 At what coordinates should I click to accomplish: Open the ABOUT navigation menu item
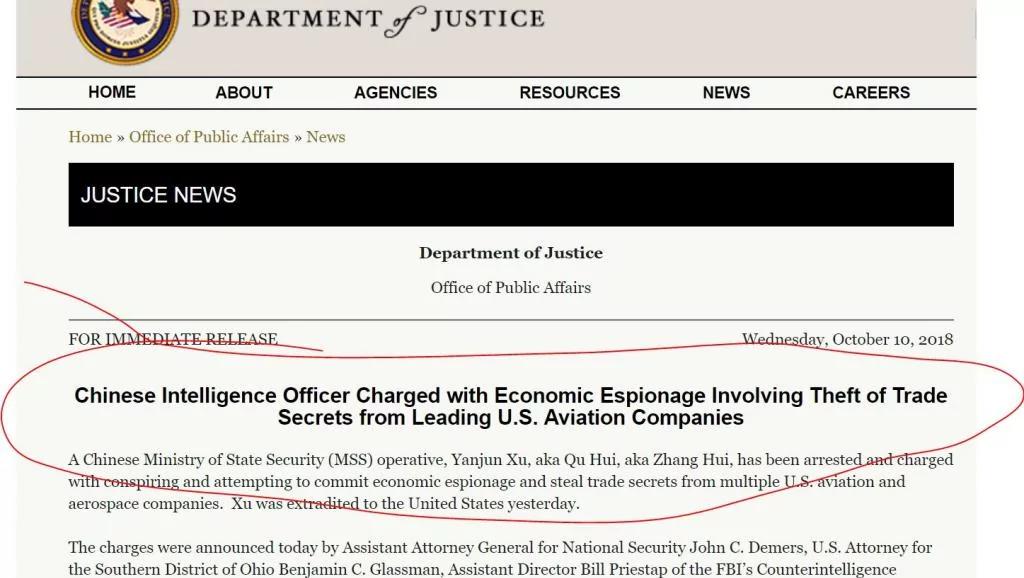244,93
